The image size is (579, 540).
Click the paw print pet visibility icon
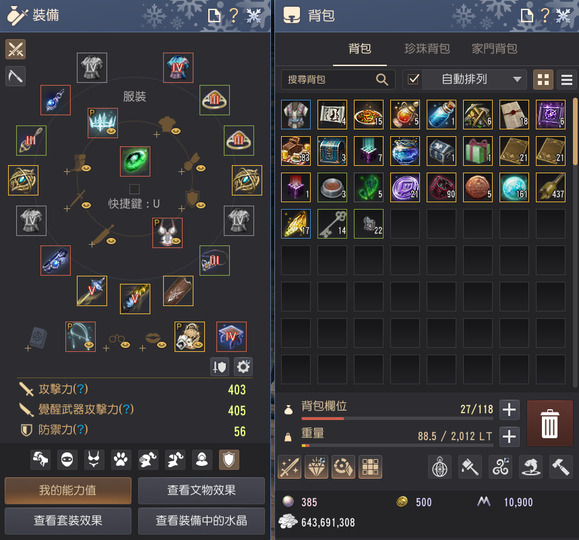pos(121,460)
